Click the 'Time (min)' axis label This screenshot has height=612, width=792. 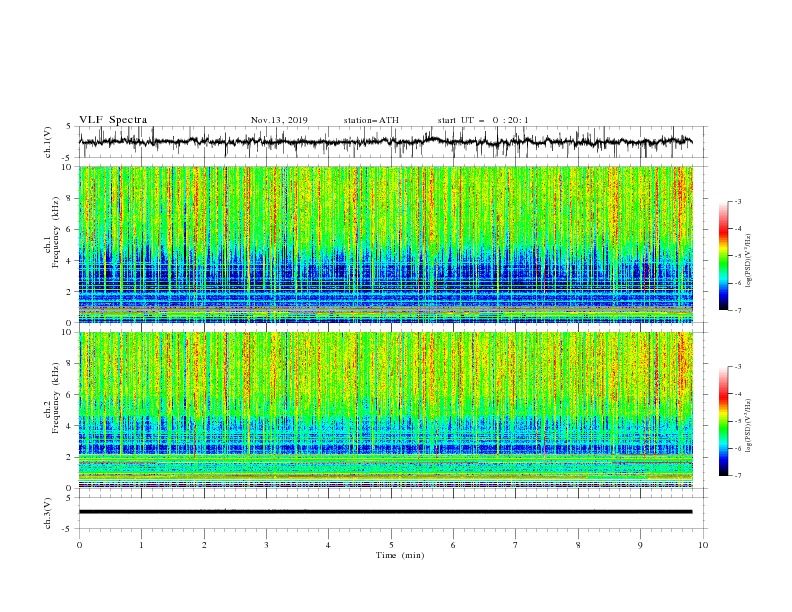(x=400, y=555)
